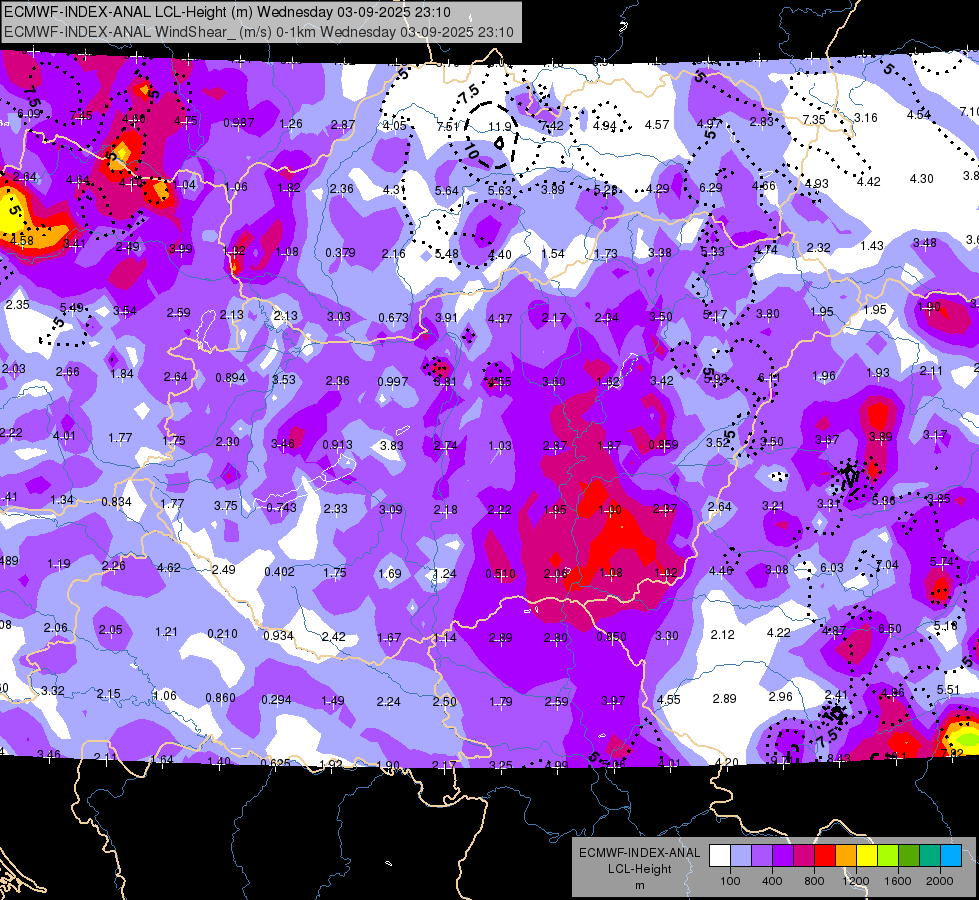Click the teal legend swatch
The image size is (979, 900).
tap(930, 855)
